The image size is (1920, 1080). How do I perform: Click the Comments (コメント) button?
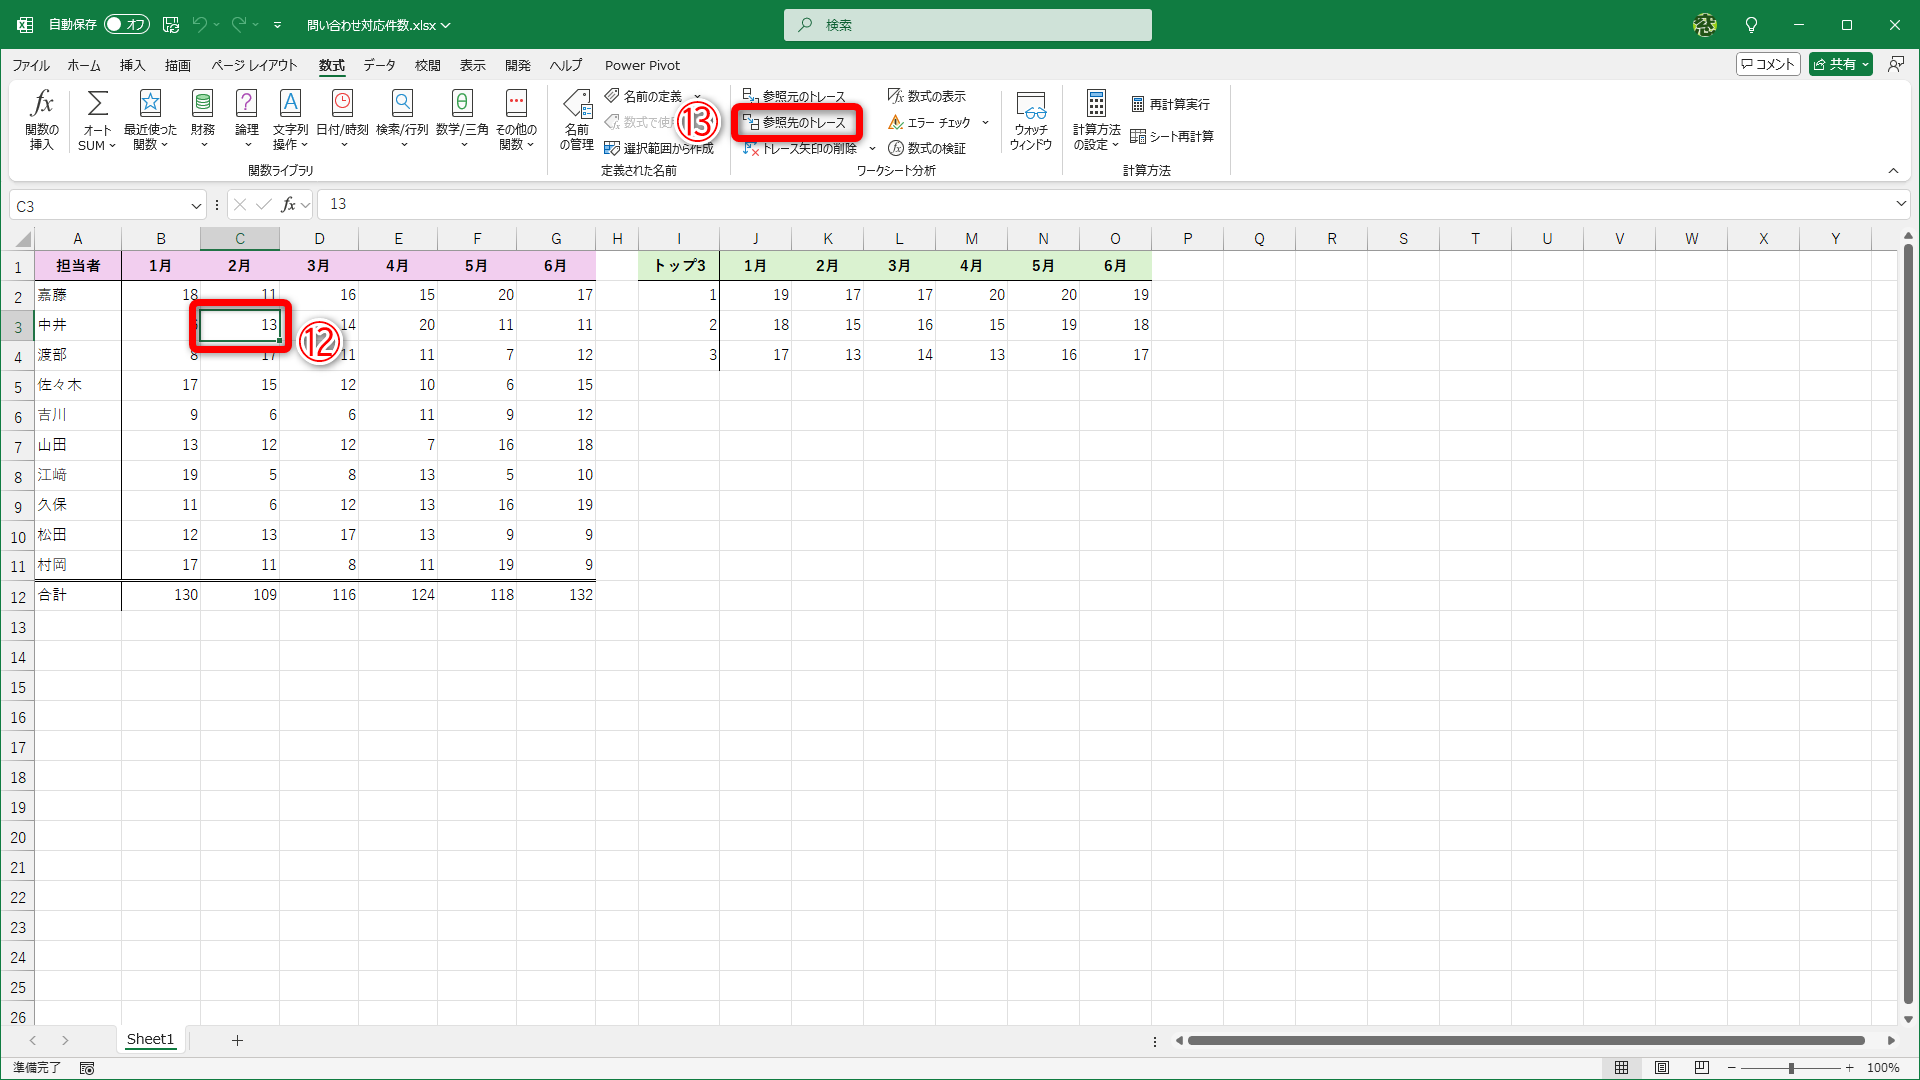pos(1768,64)
